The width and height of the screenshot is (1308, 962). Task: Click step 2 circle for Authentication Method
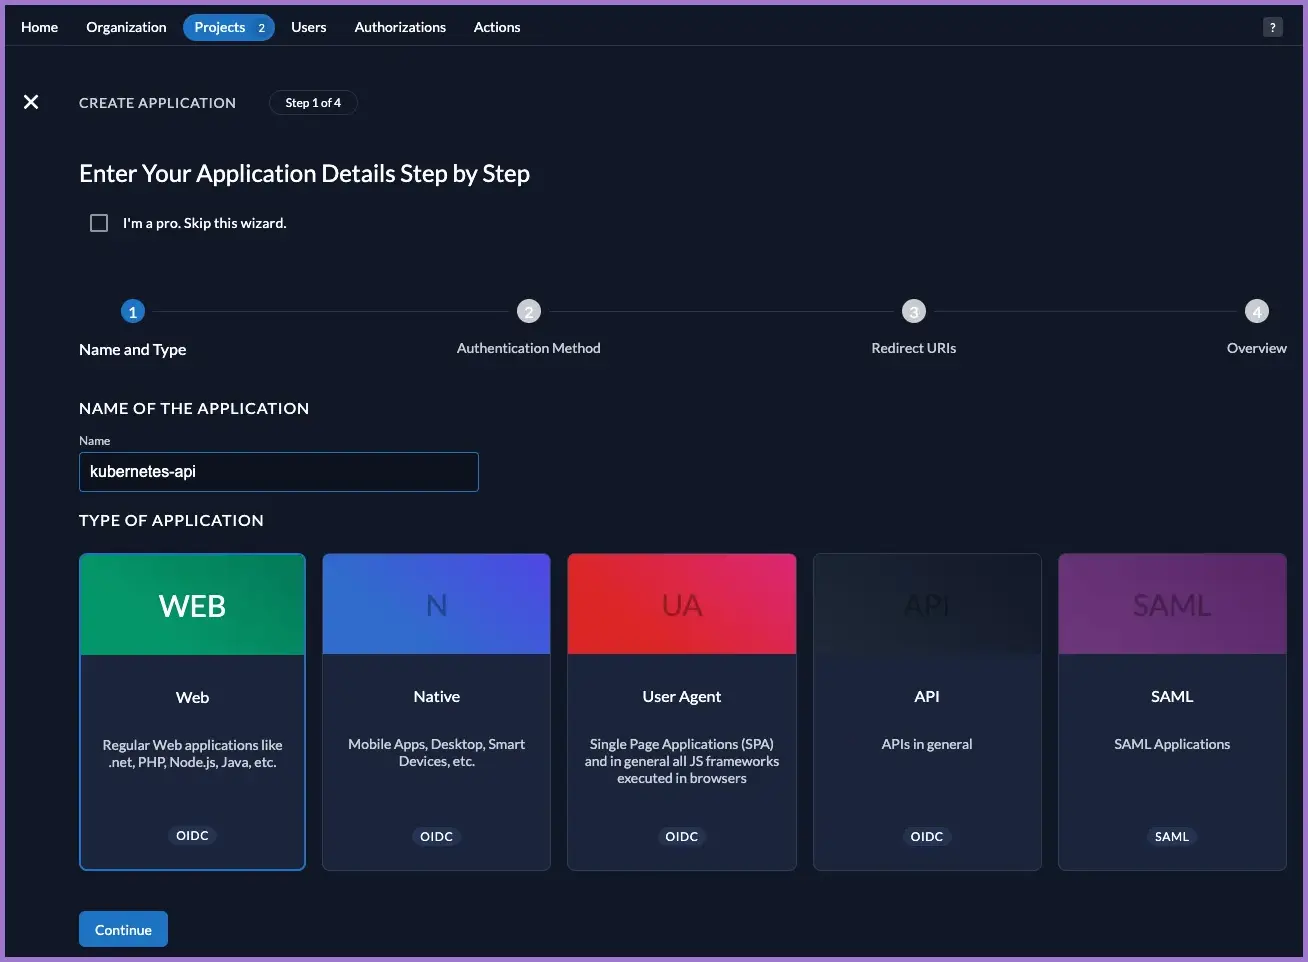[528, 312]
